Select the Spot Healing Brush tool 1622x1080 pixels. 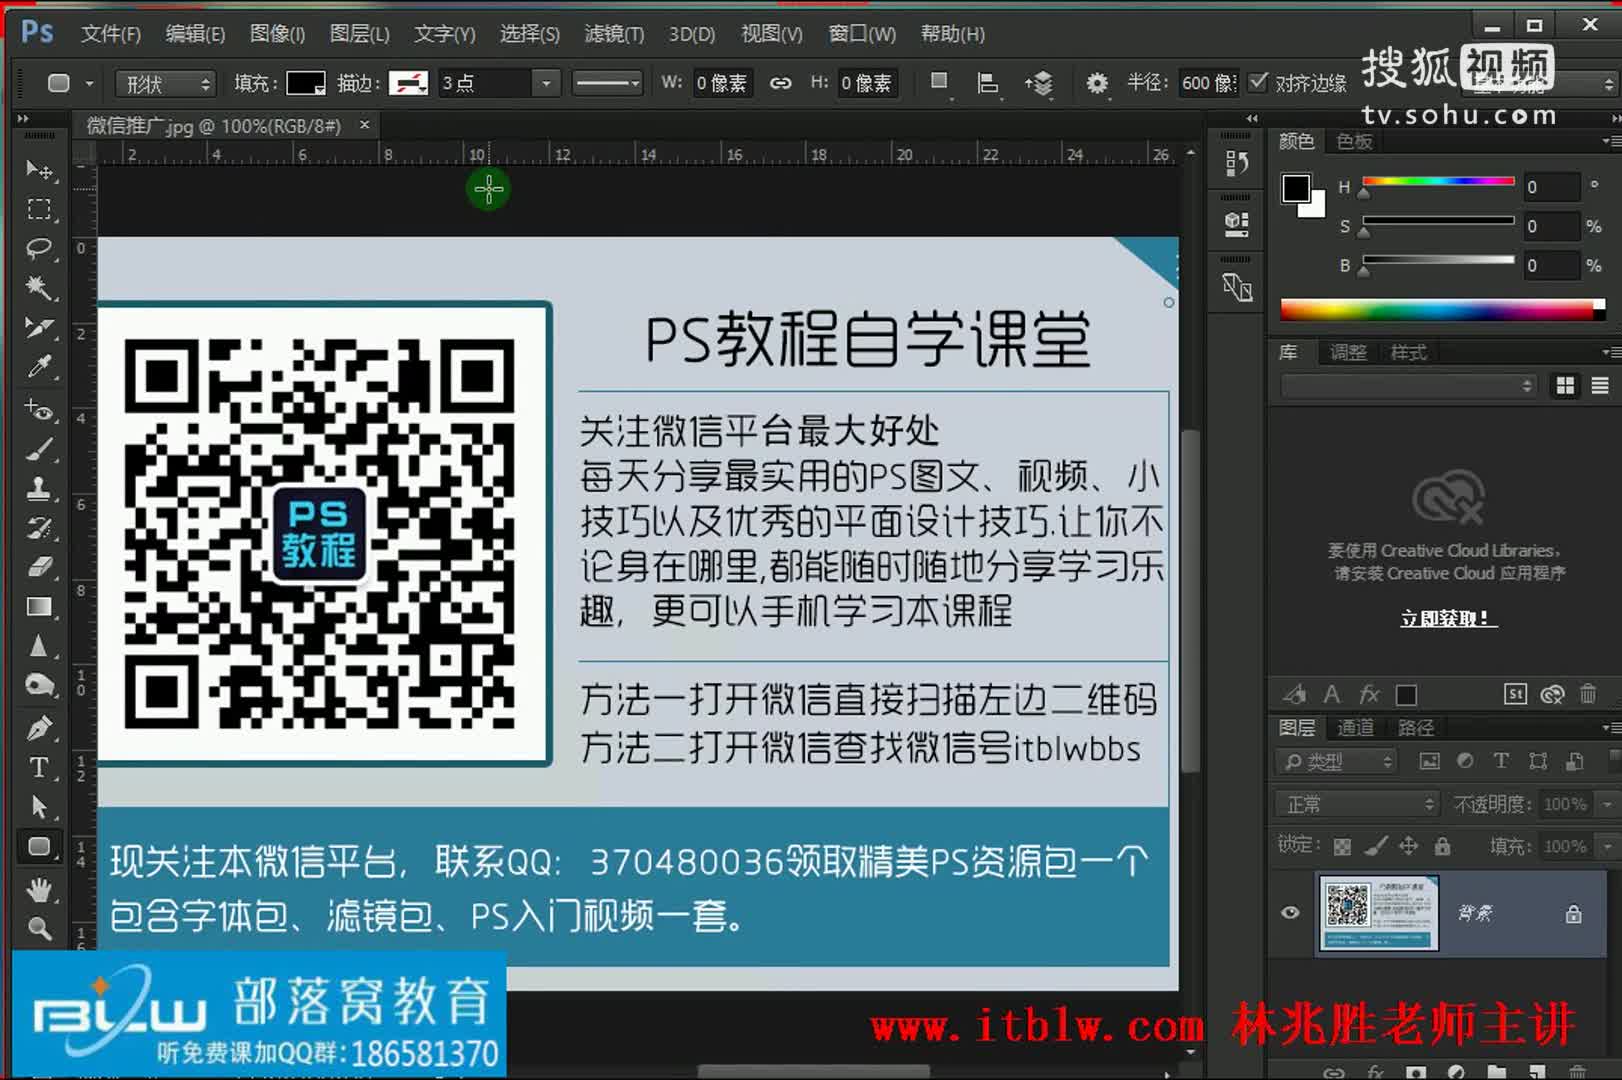click(40, 410)
